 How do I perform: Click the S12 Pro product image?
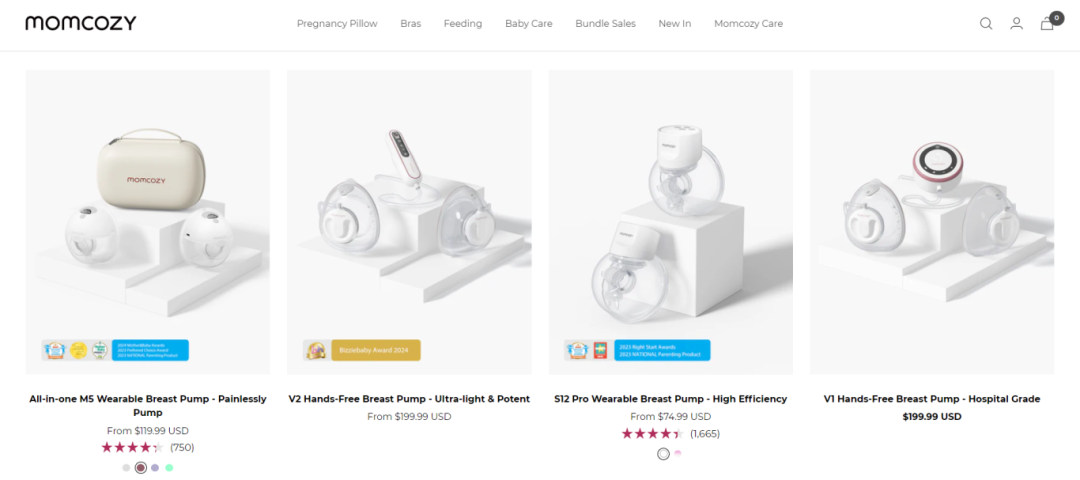[x=670, y=220]
